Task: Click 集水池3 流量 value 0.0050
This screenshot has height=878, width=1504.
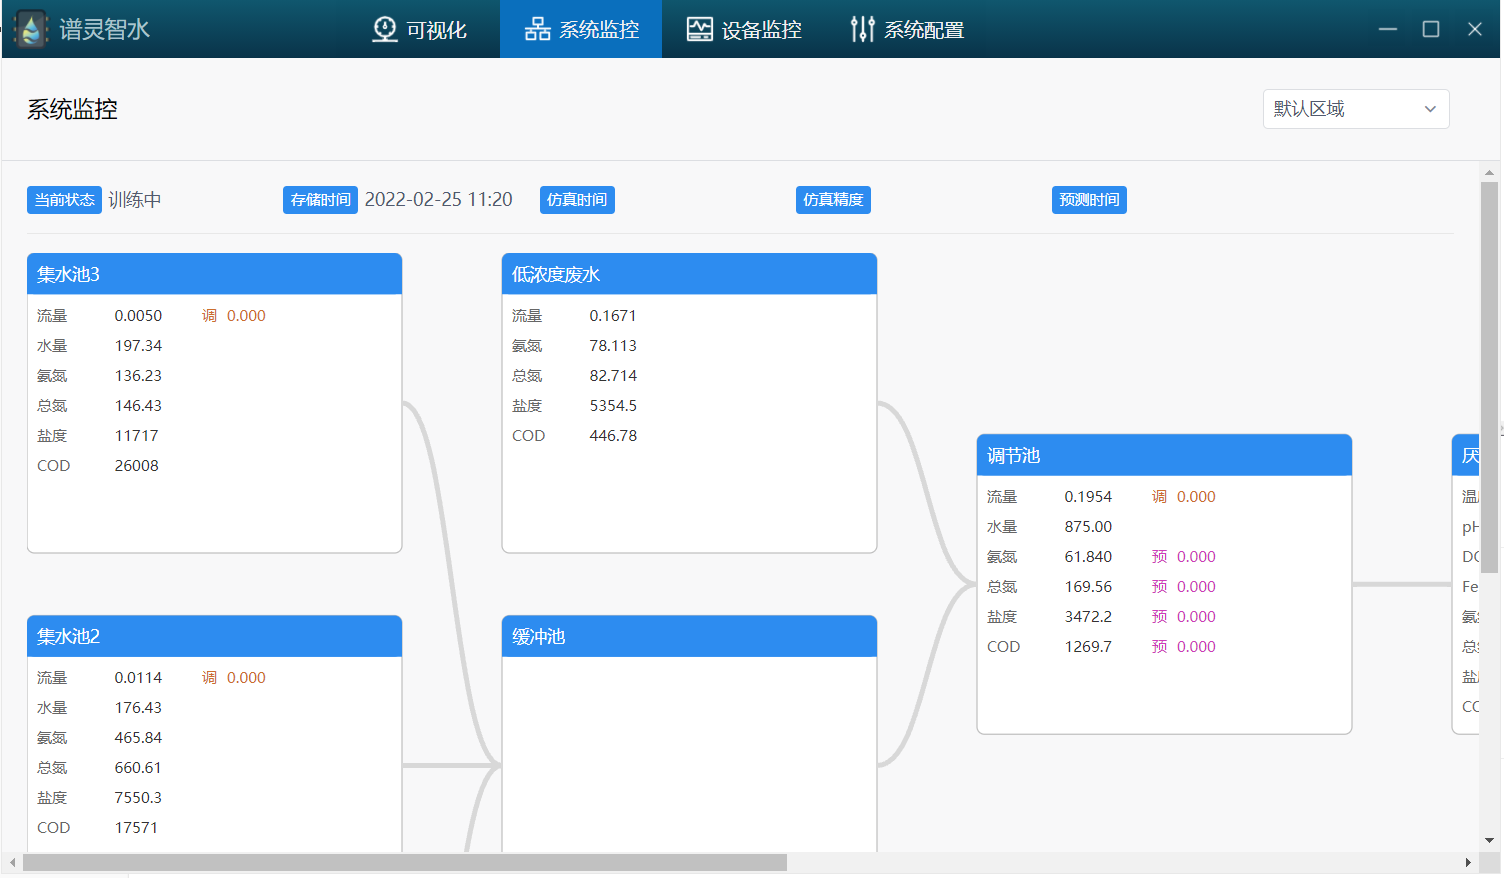Action: point(138,316)
